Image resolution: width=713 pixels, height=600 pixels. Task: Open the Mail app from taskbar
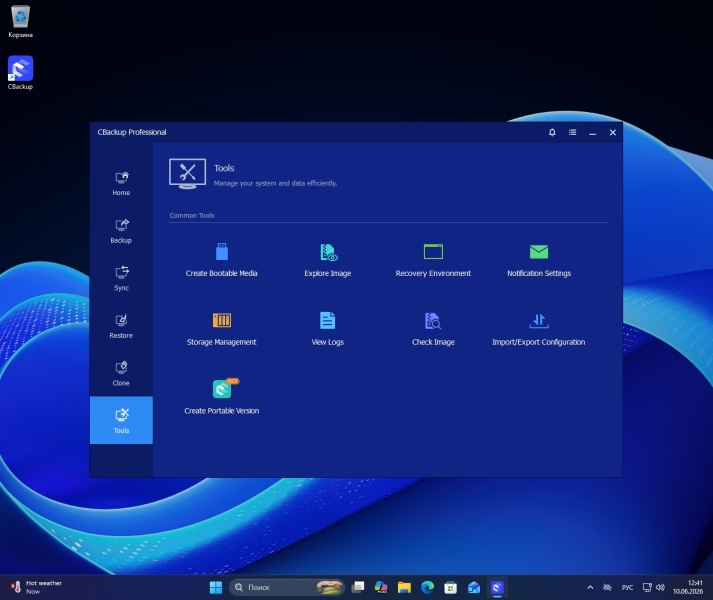click(474, 587)
